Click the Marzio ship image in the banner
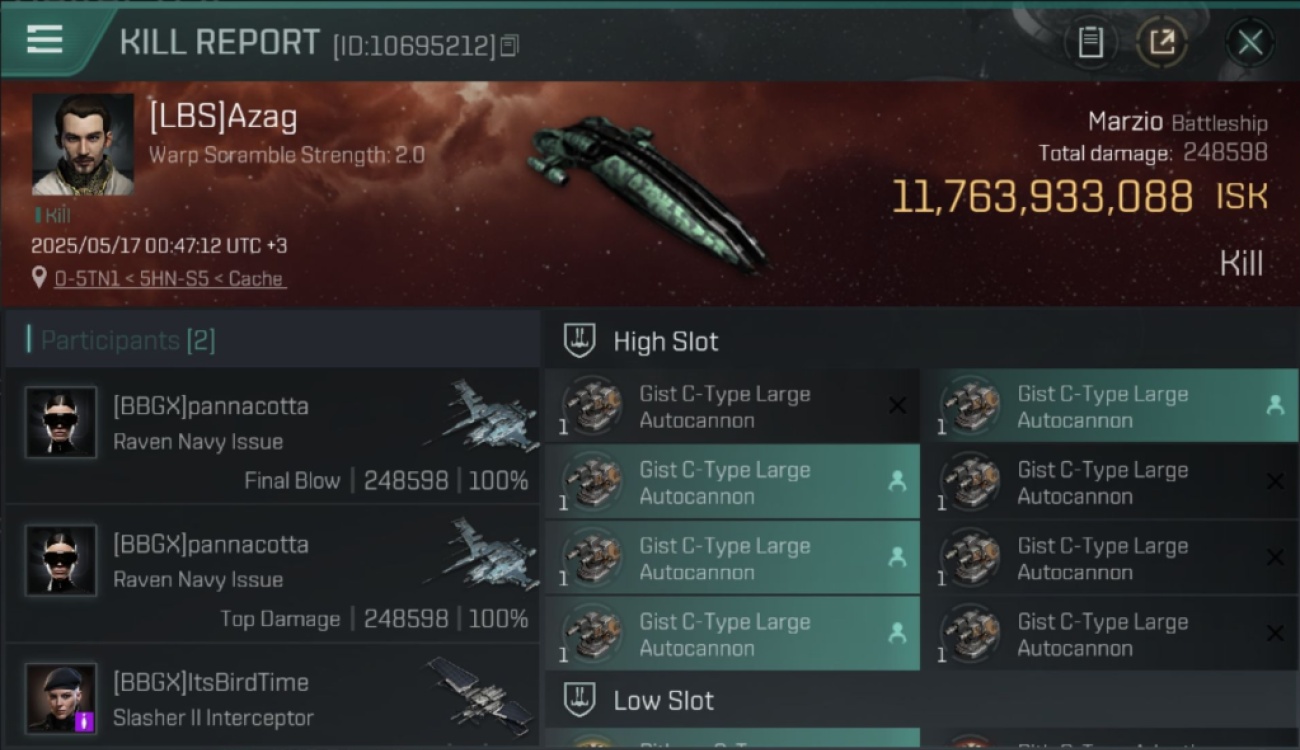This screenshot has width=1300, height=750. [645, 190]
